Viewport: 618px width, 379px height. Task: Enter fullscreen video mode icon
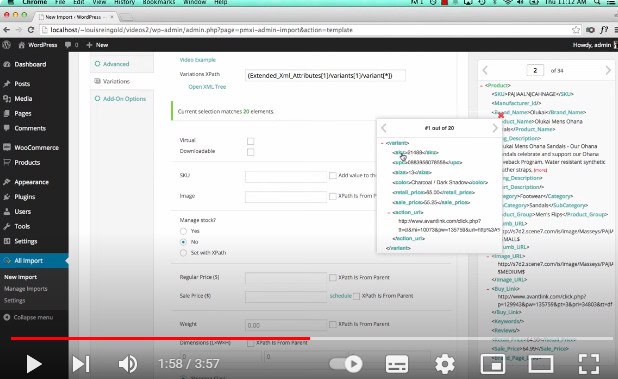click(x=589, y=364)
